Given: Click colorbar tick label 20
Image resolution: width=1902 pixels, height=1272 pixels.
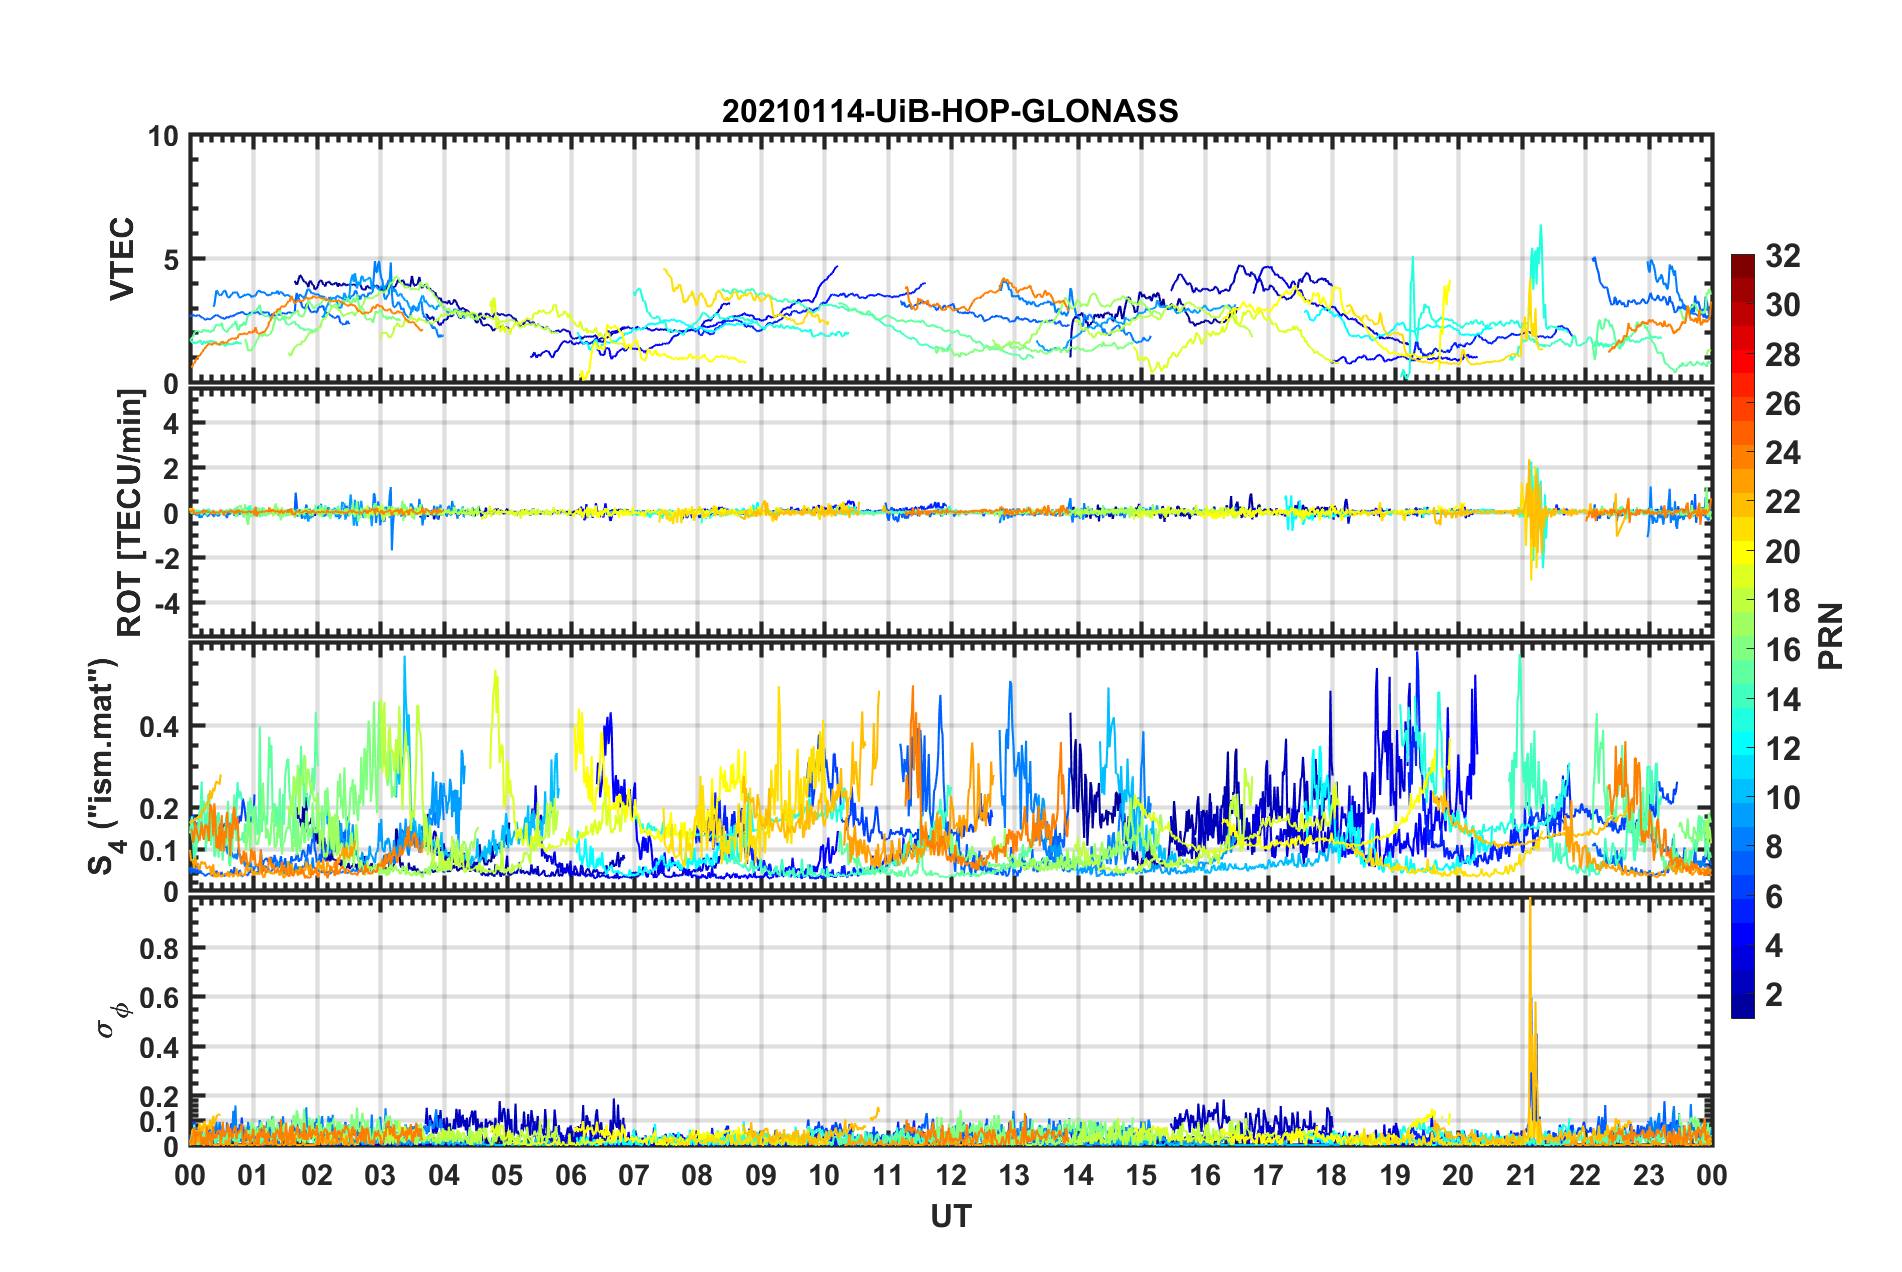Looking at the screenshot, I should point(1782,552).
